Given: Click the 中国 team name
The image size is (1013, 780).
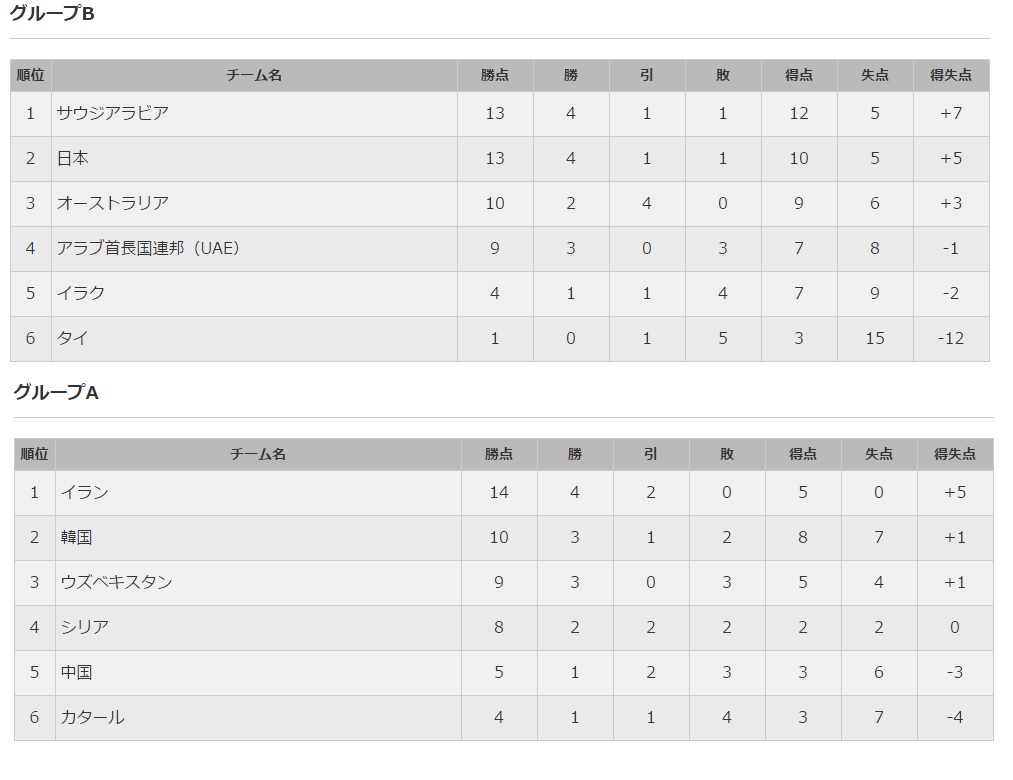Looking at the screenshot, I should pyautogui.click(x=77, y=672).
